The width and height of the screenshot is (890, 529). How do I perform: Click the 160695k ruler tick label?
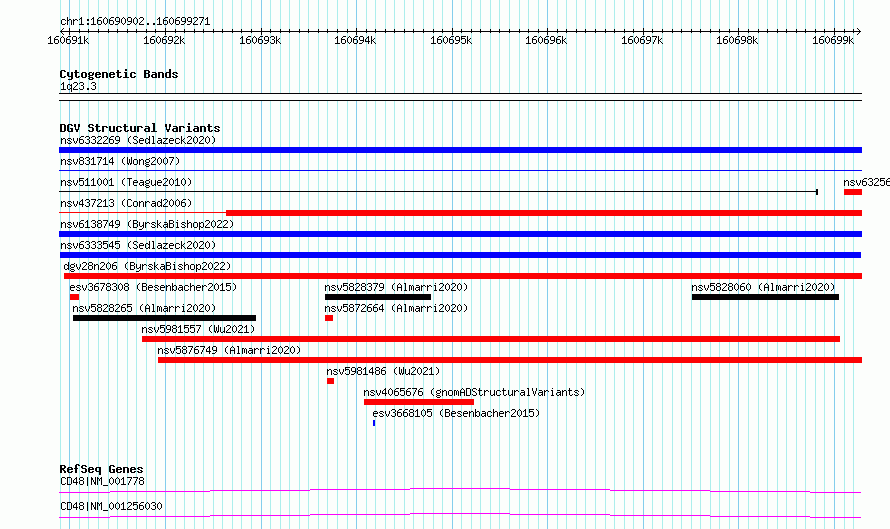pos(451,40)
